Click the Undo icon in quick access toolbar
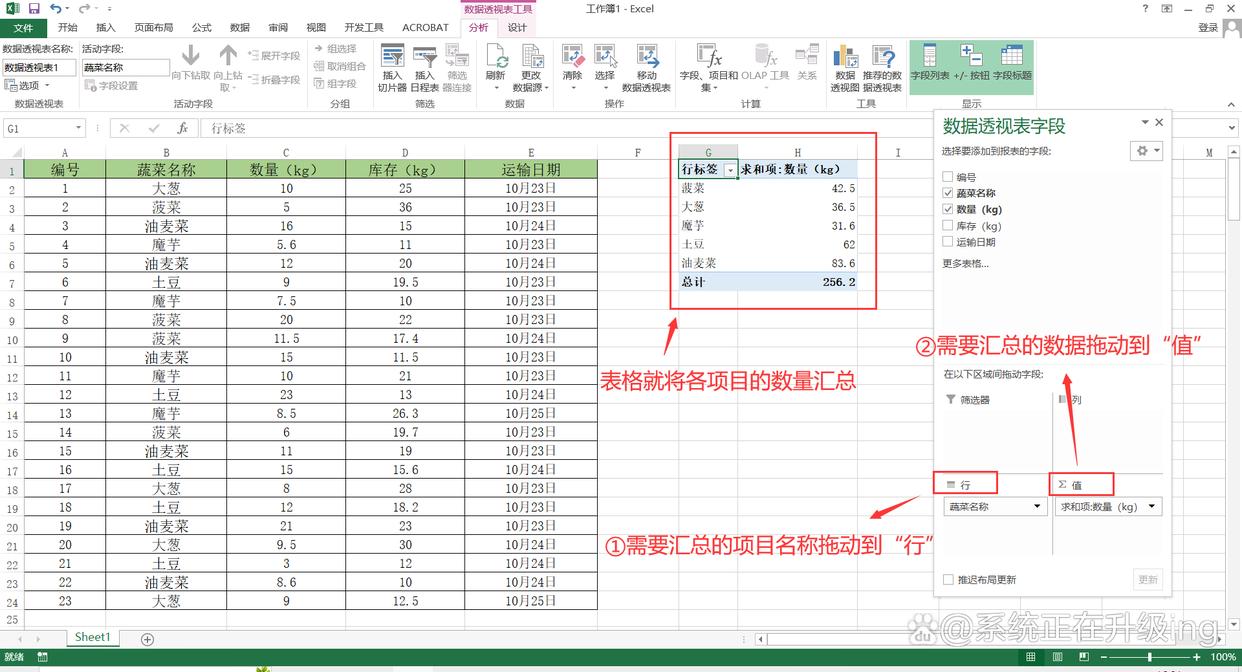 click(56, 9)
